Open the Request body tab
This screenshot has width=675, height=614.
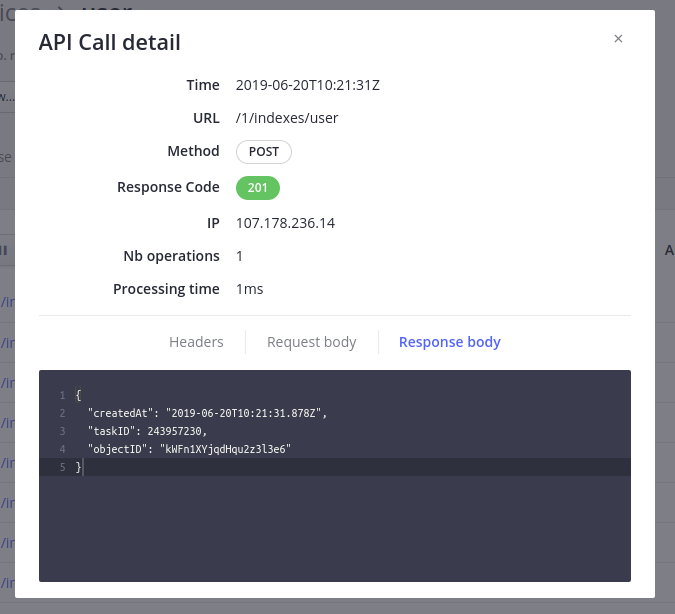click(311, 342)
